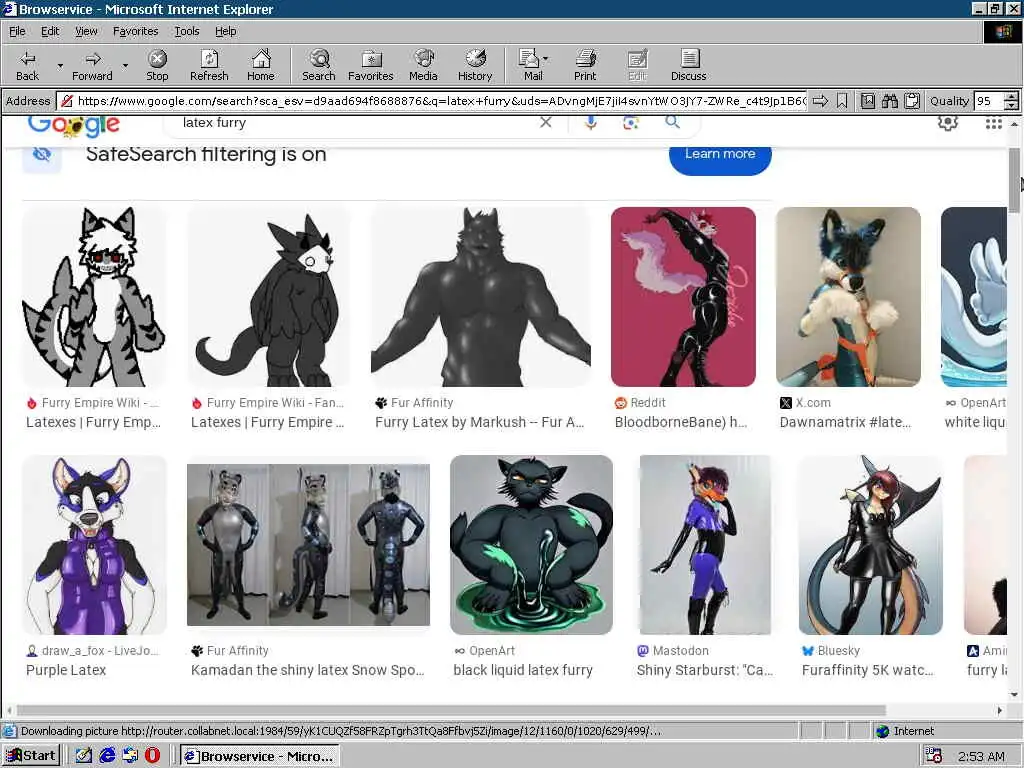1024x768 pixels.
Task: Click the Windows Start button
Action: coord(31,756)
